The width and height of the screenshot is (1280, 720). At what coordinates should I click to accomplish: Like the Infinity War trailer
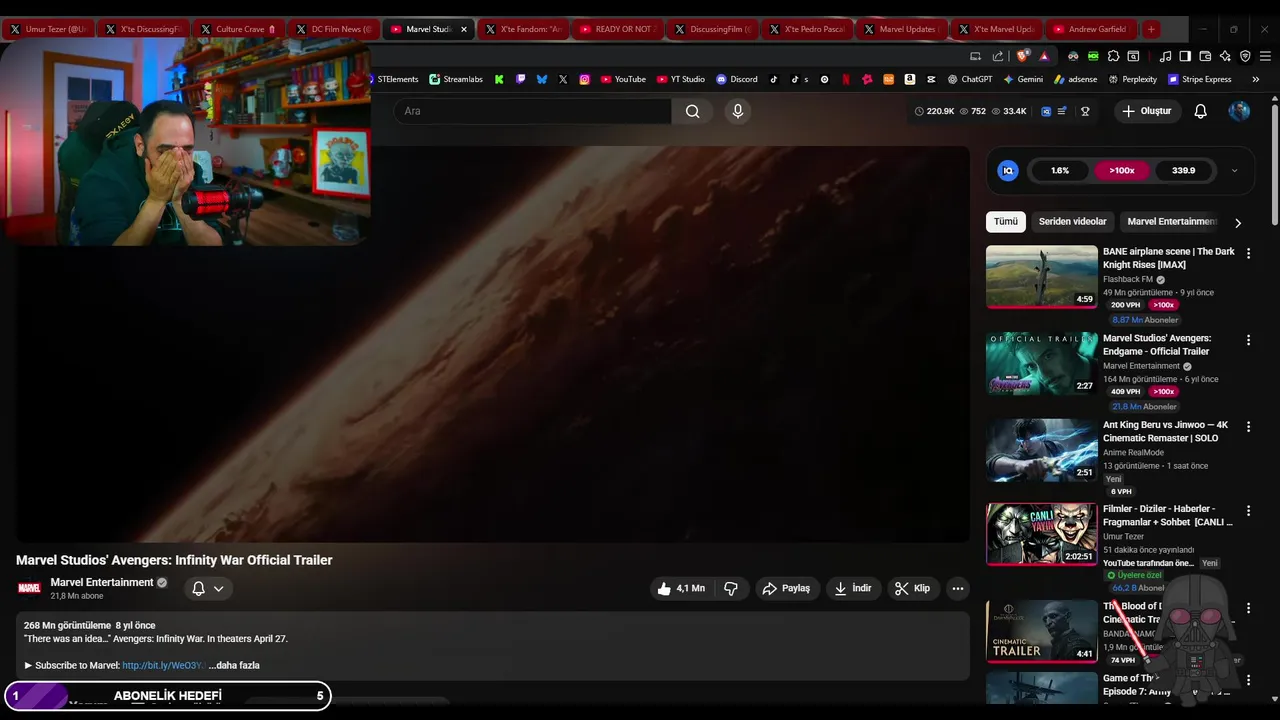[x=681, y=588]
